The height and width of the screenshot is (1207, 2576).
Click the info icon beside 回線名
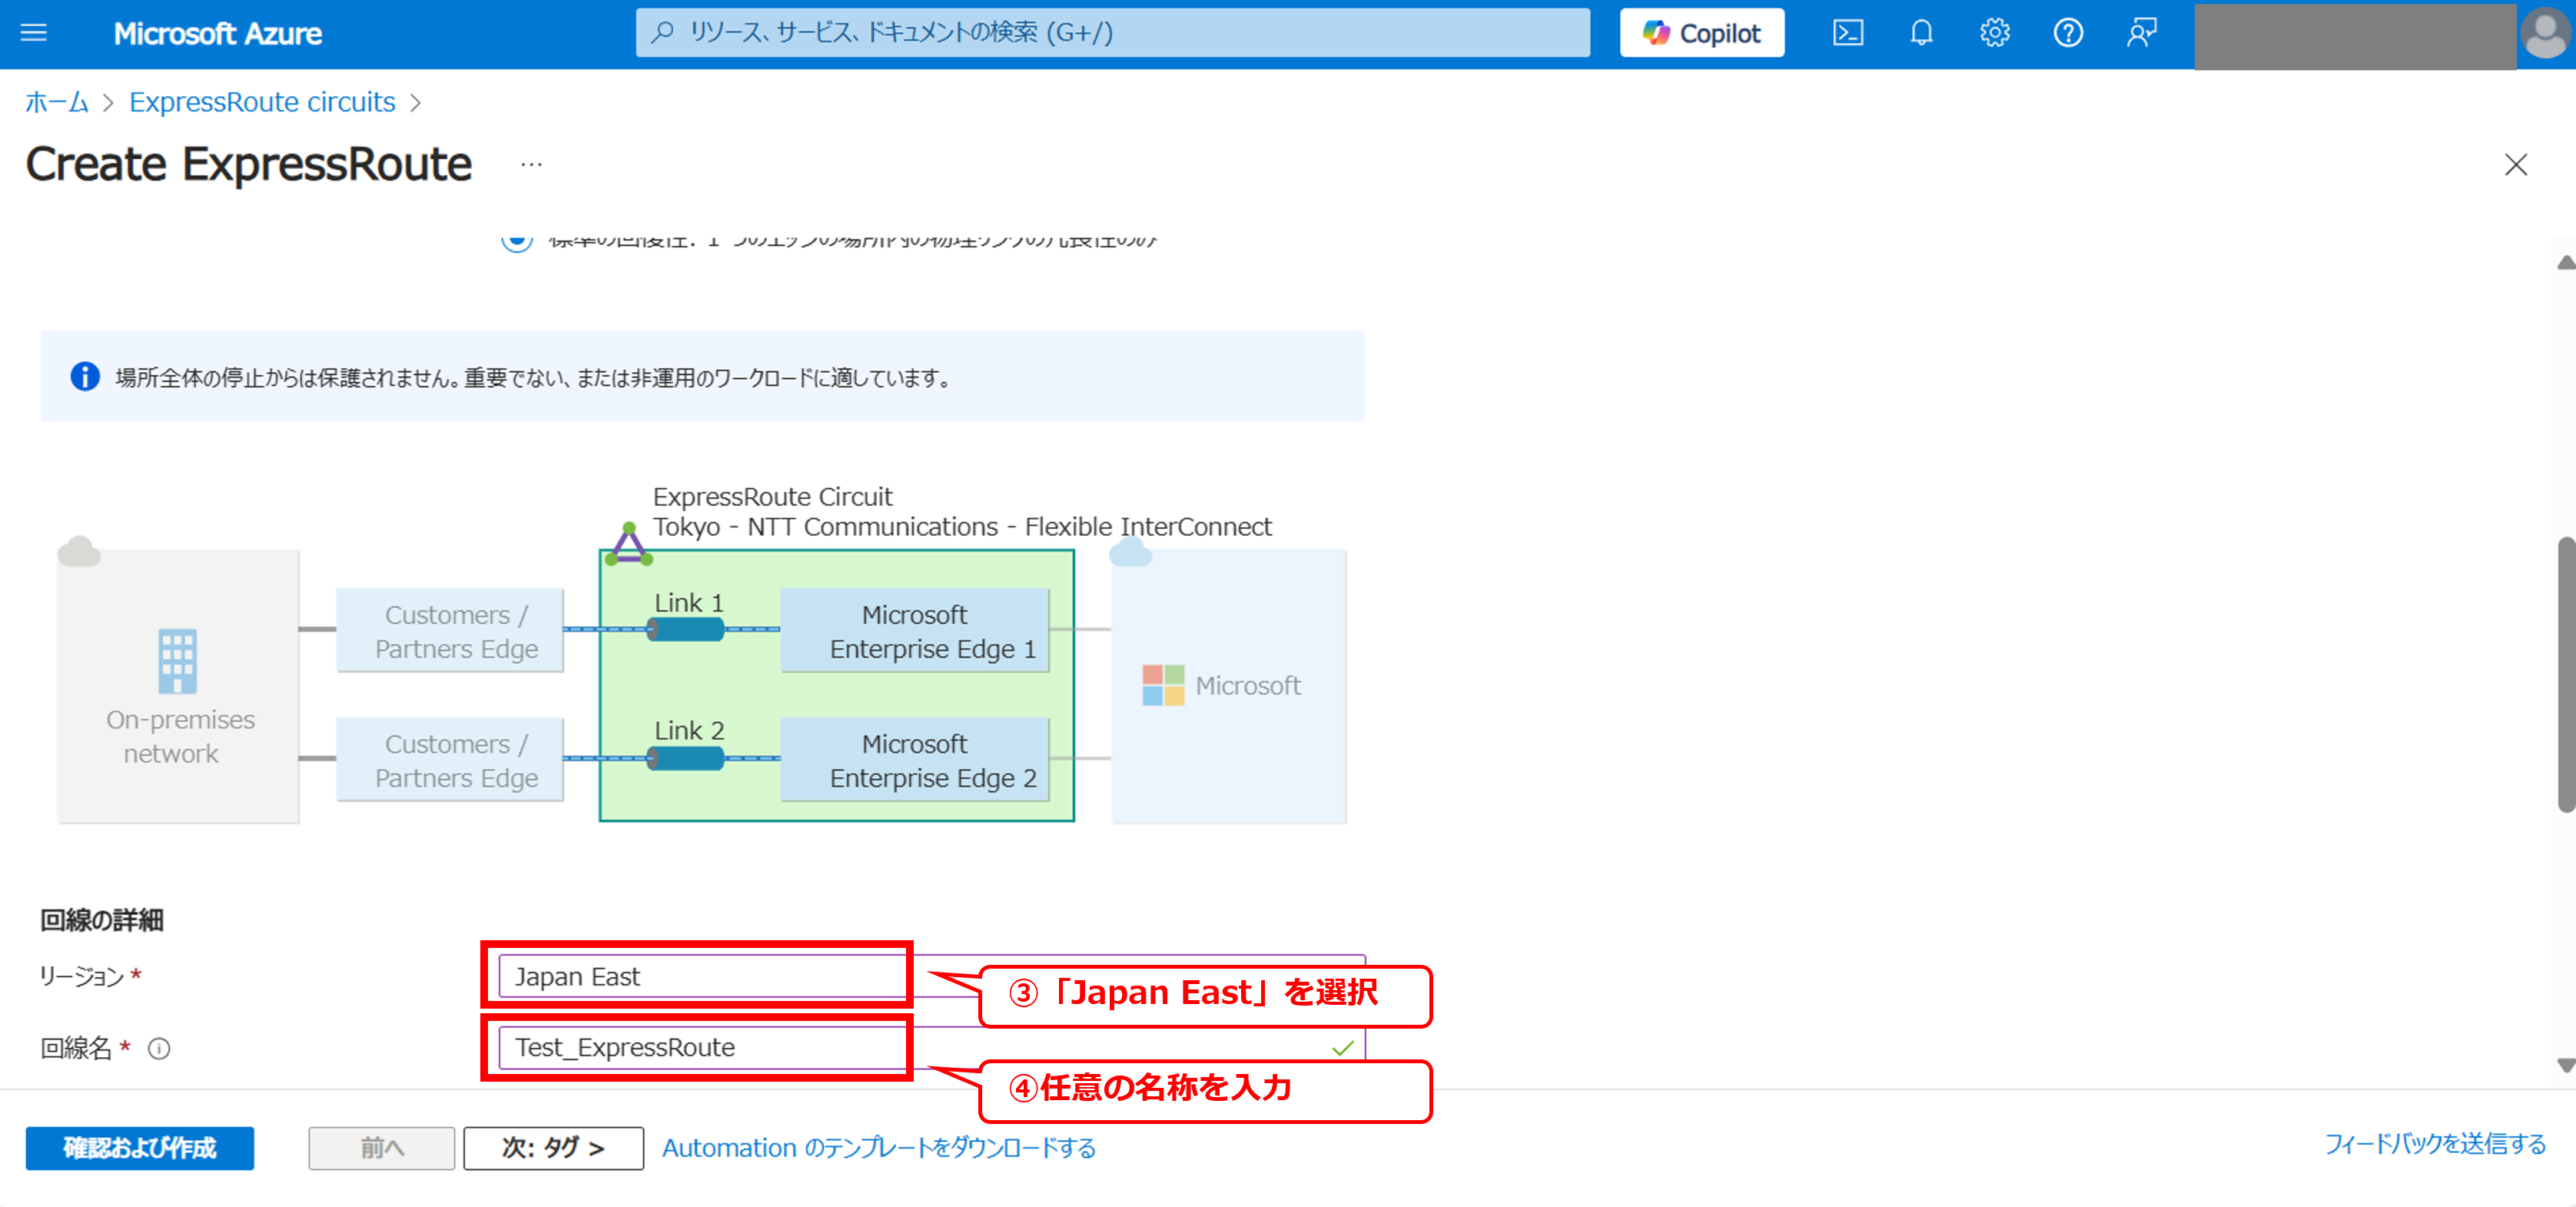159,1048
